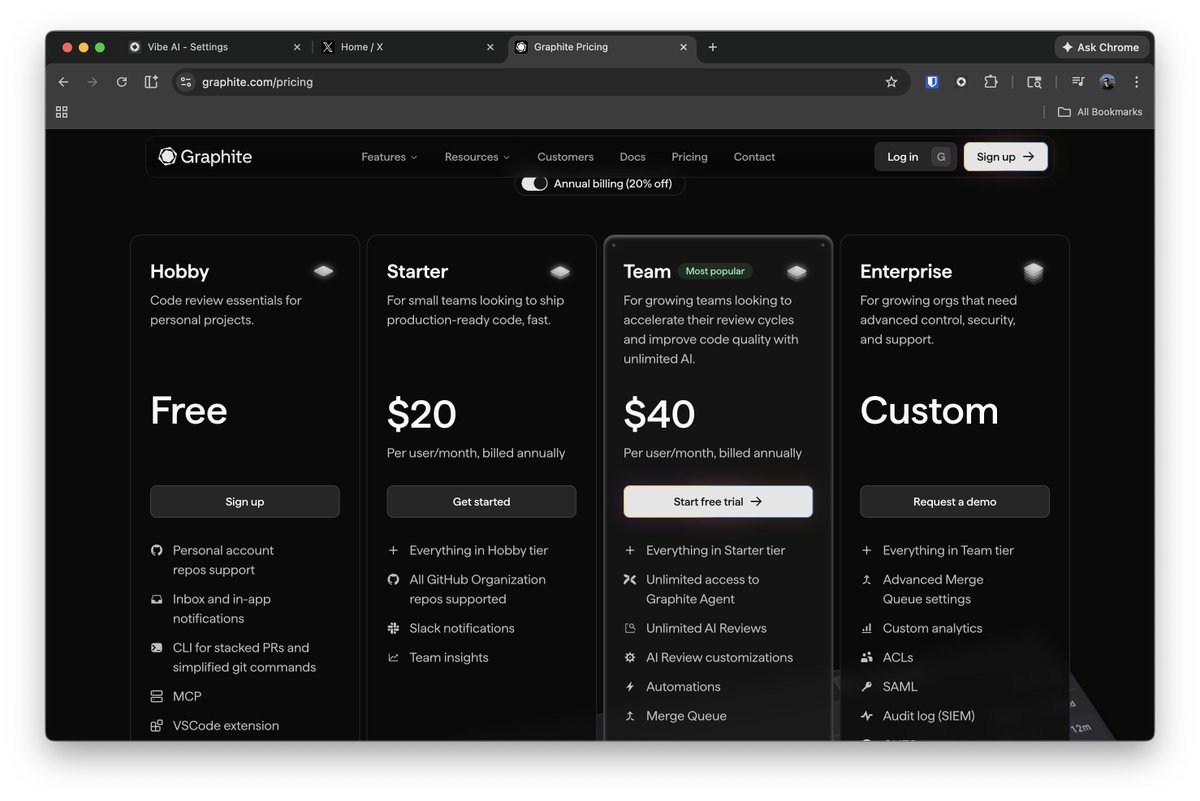Open All Bookmarks folder
1200x801 pixels.
(1100, 112)
